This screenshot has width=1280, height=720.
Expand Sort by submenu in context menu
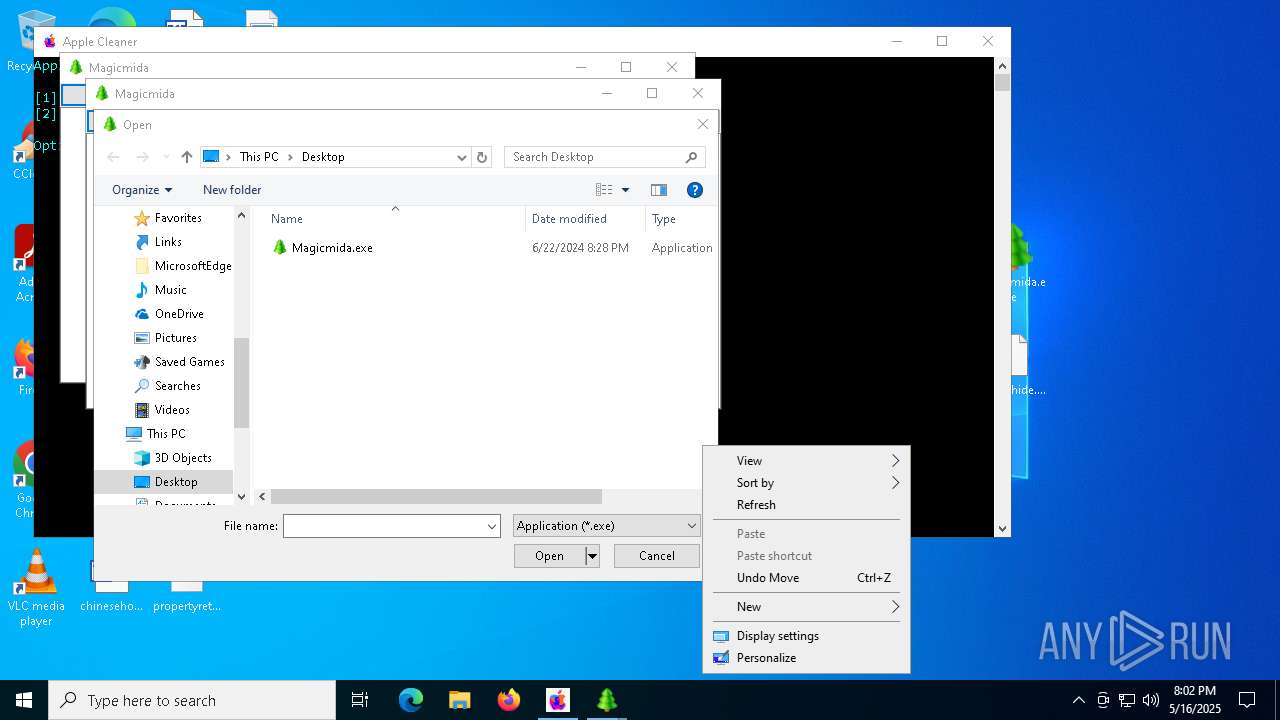[x=806, y=483]
